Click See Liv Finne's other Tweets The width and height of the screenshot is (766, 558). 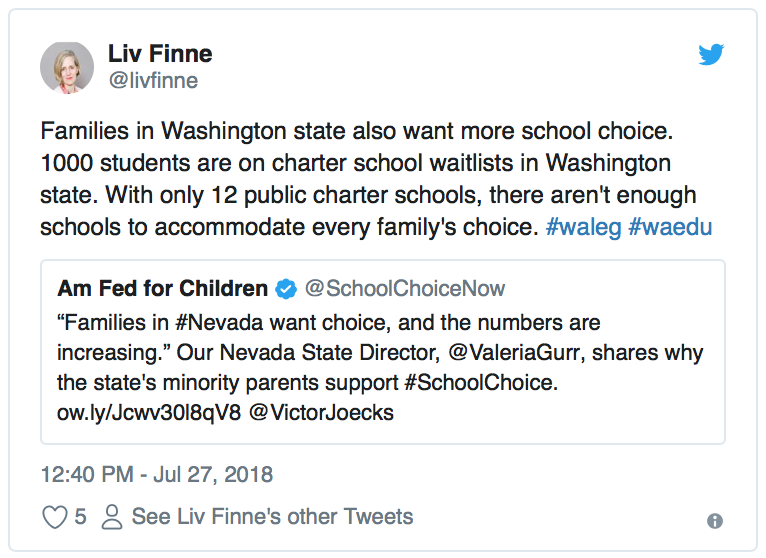click(273, 517)
